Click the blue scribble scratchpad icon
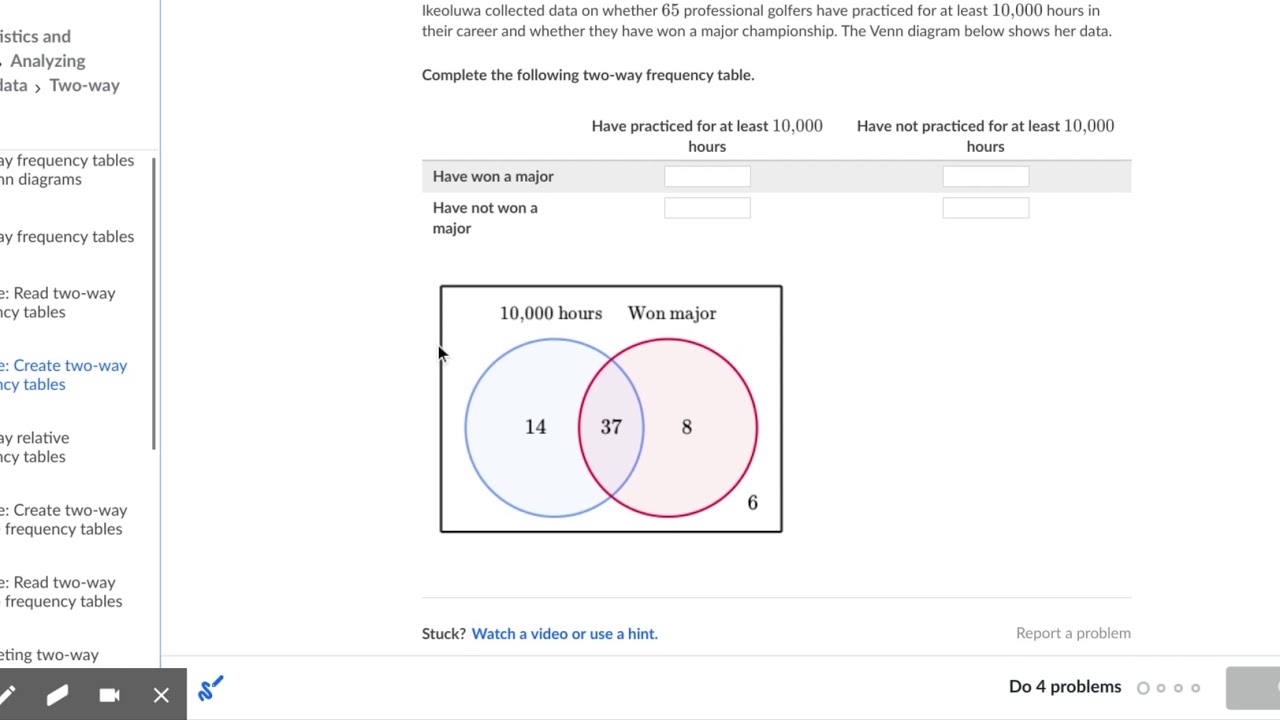Image resolution: width=1280 pixels, height=720 pixels. [210, 688]
